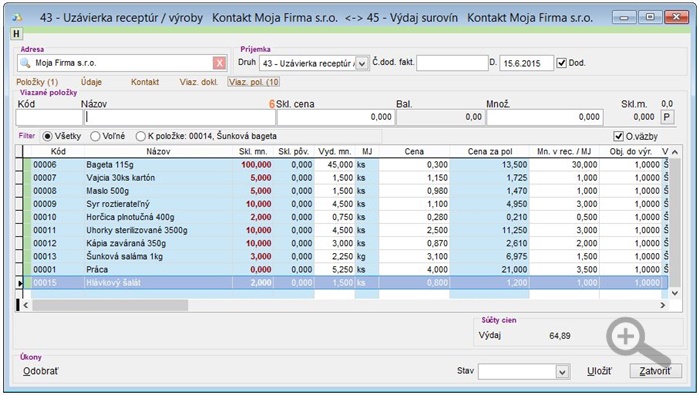Clear the address with the red X button

[219, 63]
